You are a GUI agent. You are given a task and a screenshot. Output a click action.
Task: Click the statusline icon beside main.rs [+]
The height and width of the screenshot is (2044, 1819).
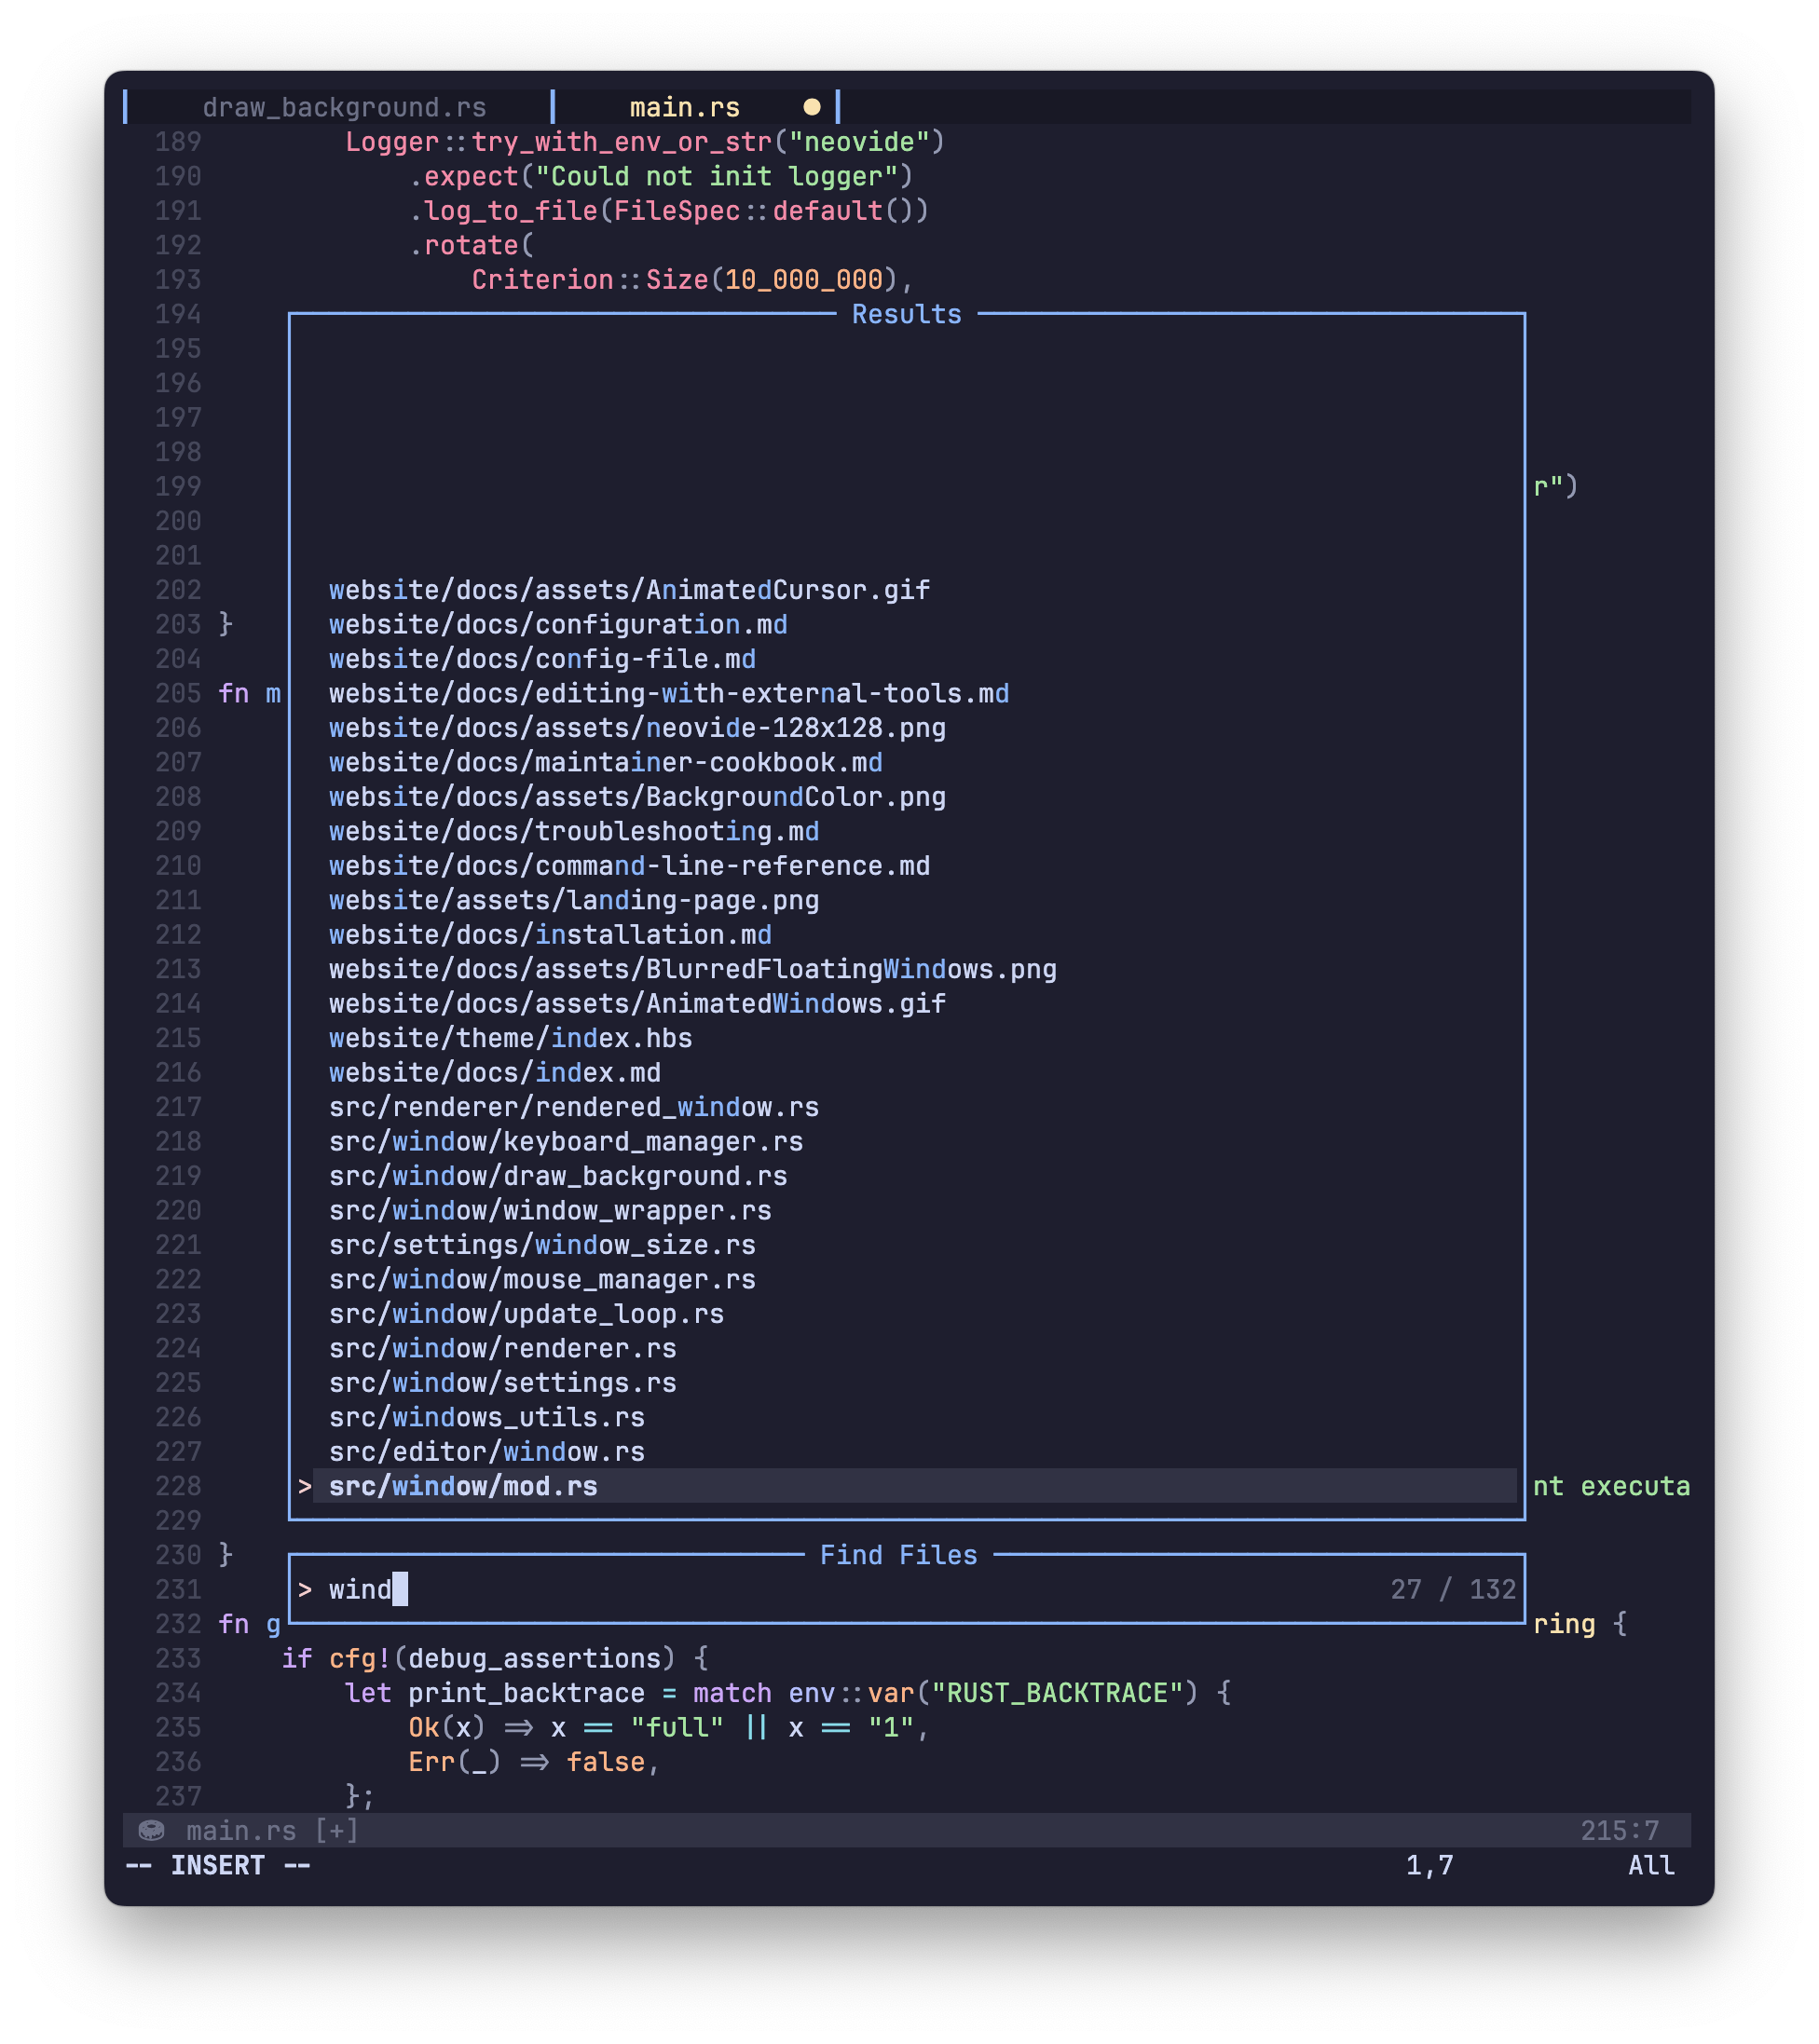151,1830
